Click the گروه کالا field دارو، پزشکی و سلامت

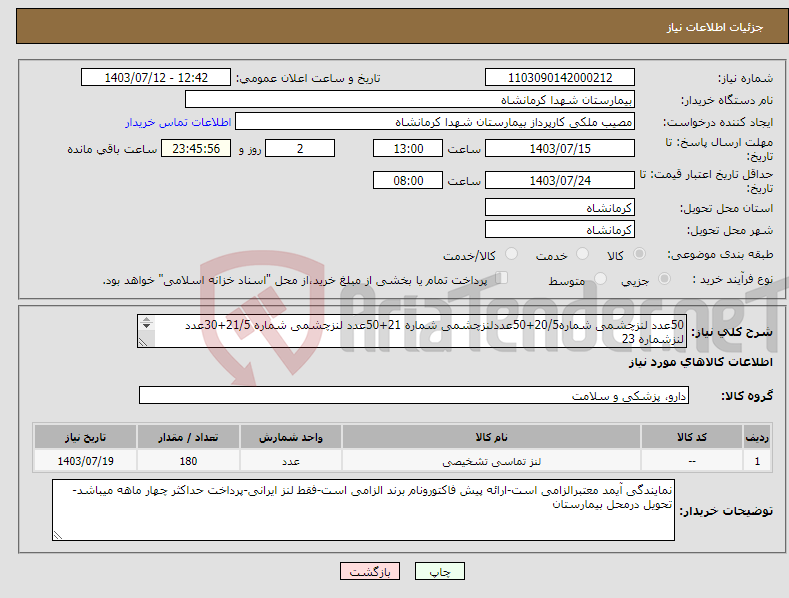click(414, 396)
